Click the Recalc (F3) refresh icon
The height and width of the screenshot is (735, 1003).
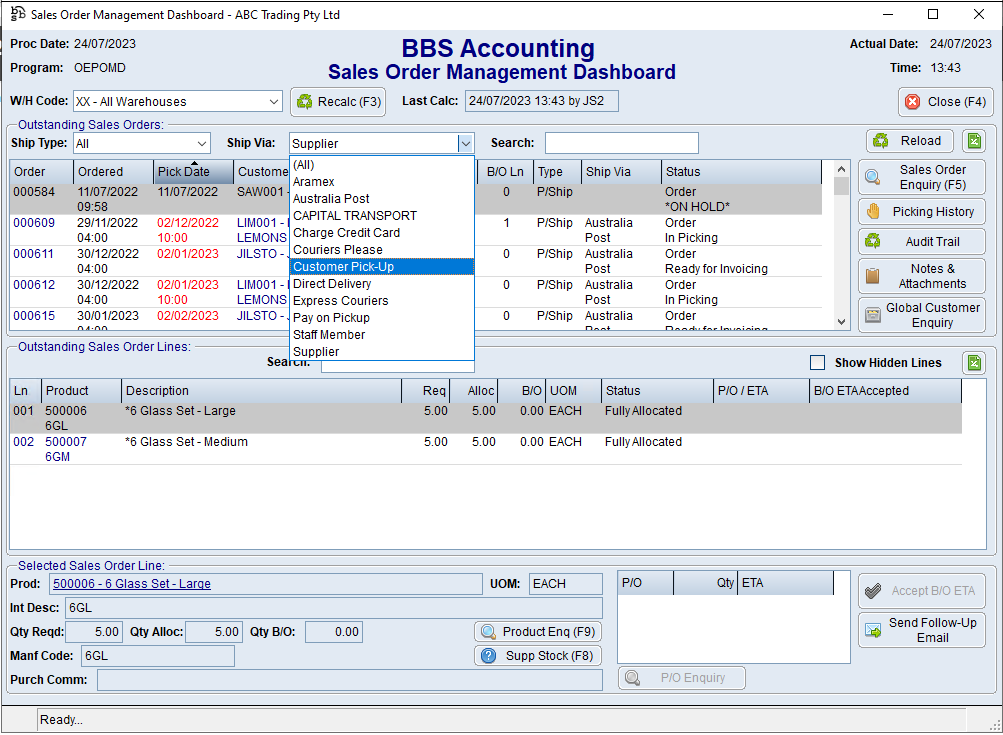[305, 101]
